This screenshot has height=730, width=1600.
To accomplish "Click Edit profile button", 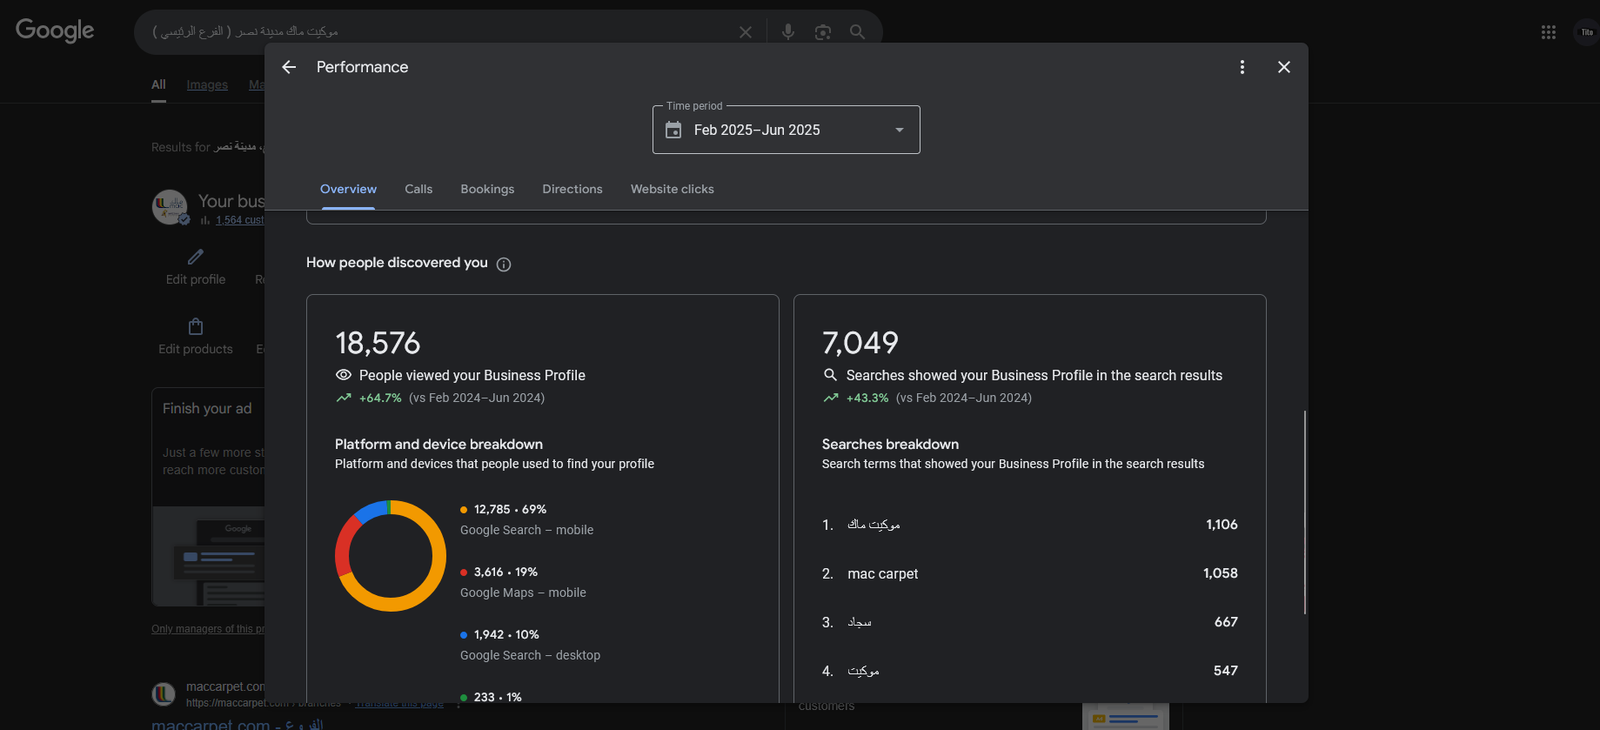I will (x=196, y=267).
